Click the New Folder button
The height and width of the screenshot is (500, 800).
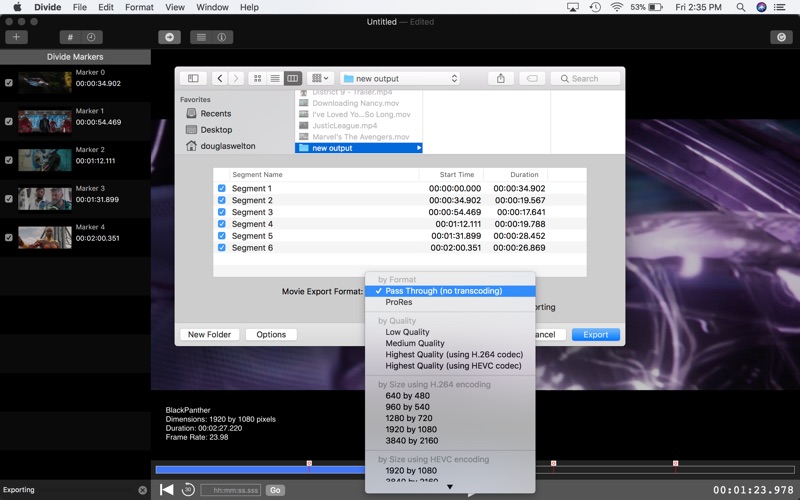pos(209,334)
